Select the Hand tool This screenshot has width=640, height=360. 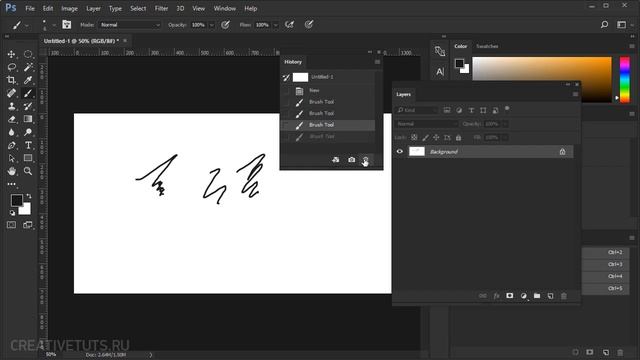click(11, 171)
